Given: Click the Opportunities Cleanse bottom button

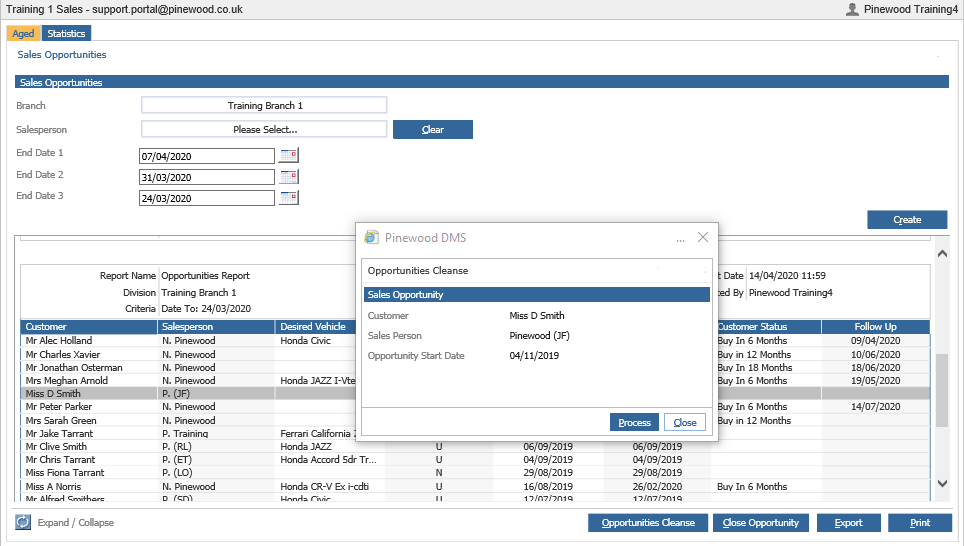Looking at the screenshot, I should [648, 523].
